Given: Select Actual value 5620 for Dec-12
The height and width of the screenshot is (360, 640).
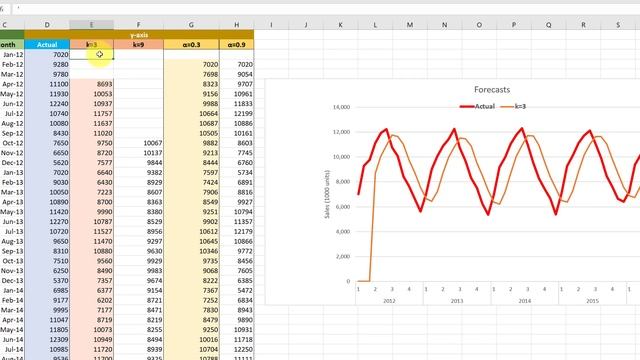Looking at the screenshot, I should pyautogui.click(x=47, y=162).
